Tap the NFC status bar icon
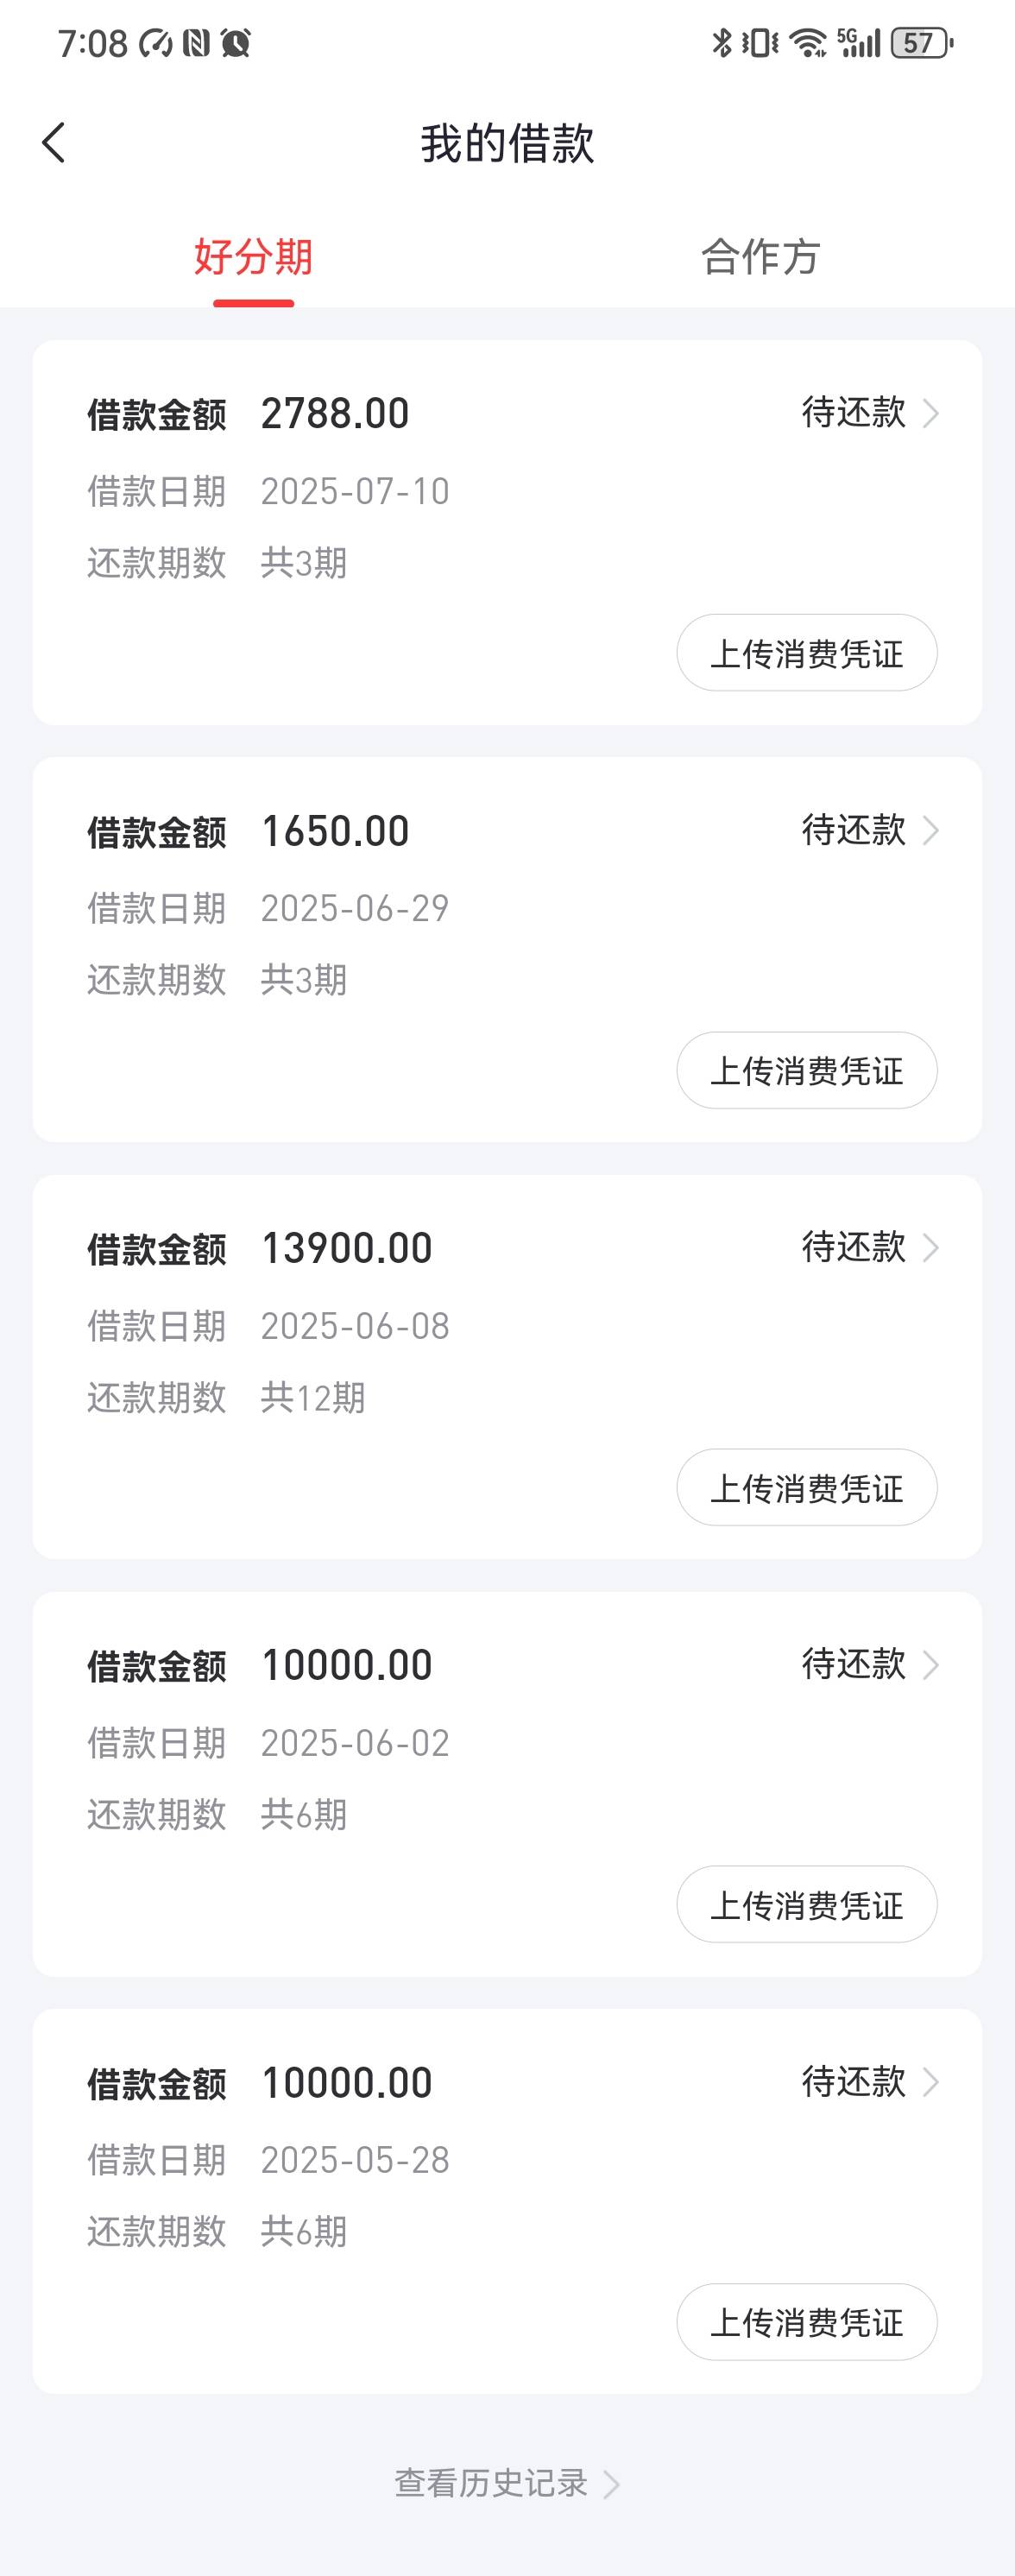 pos(196,43)
